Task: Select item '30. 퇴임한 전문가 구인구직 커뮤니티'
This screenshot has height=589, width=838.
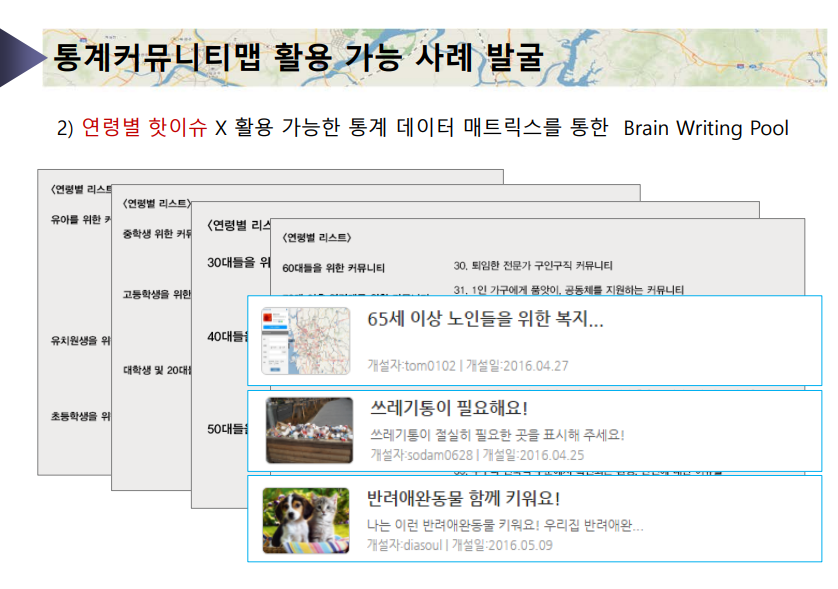Action: tap(533, 266)
